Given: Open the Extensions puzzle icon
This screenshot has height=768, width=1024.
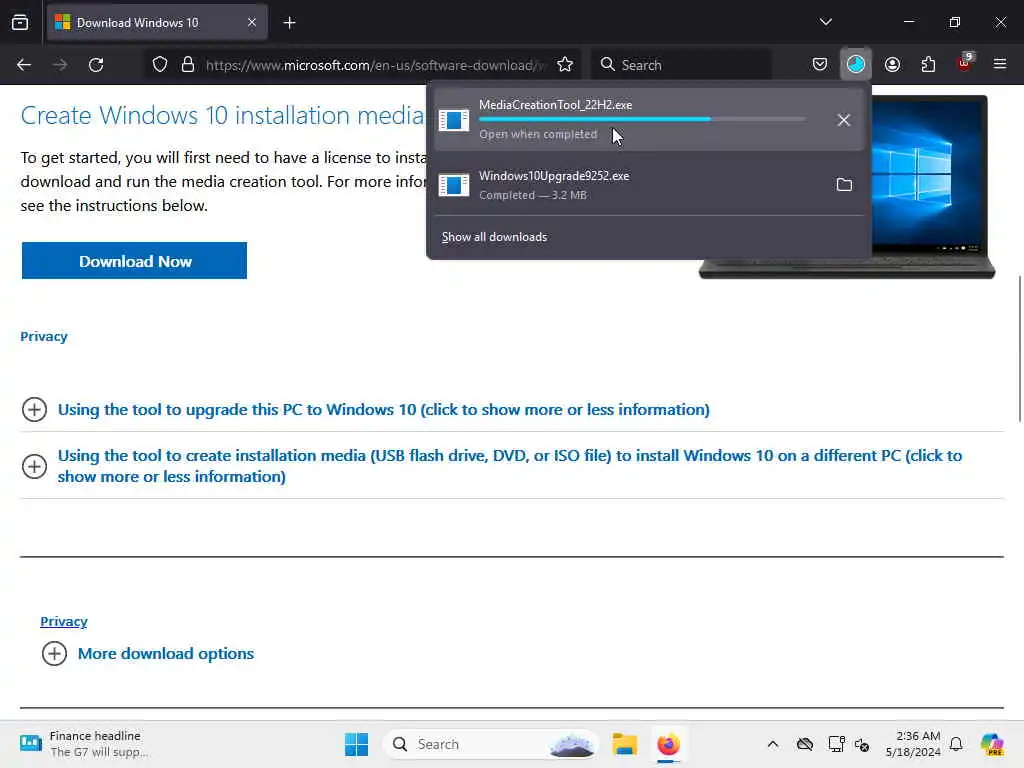Looking at the screenshot, I should (x=928, y=64).
